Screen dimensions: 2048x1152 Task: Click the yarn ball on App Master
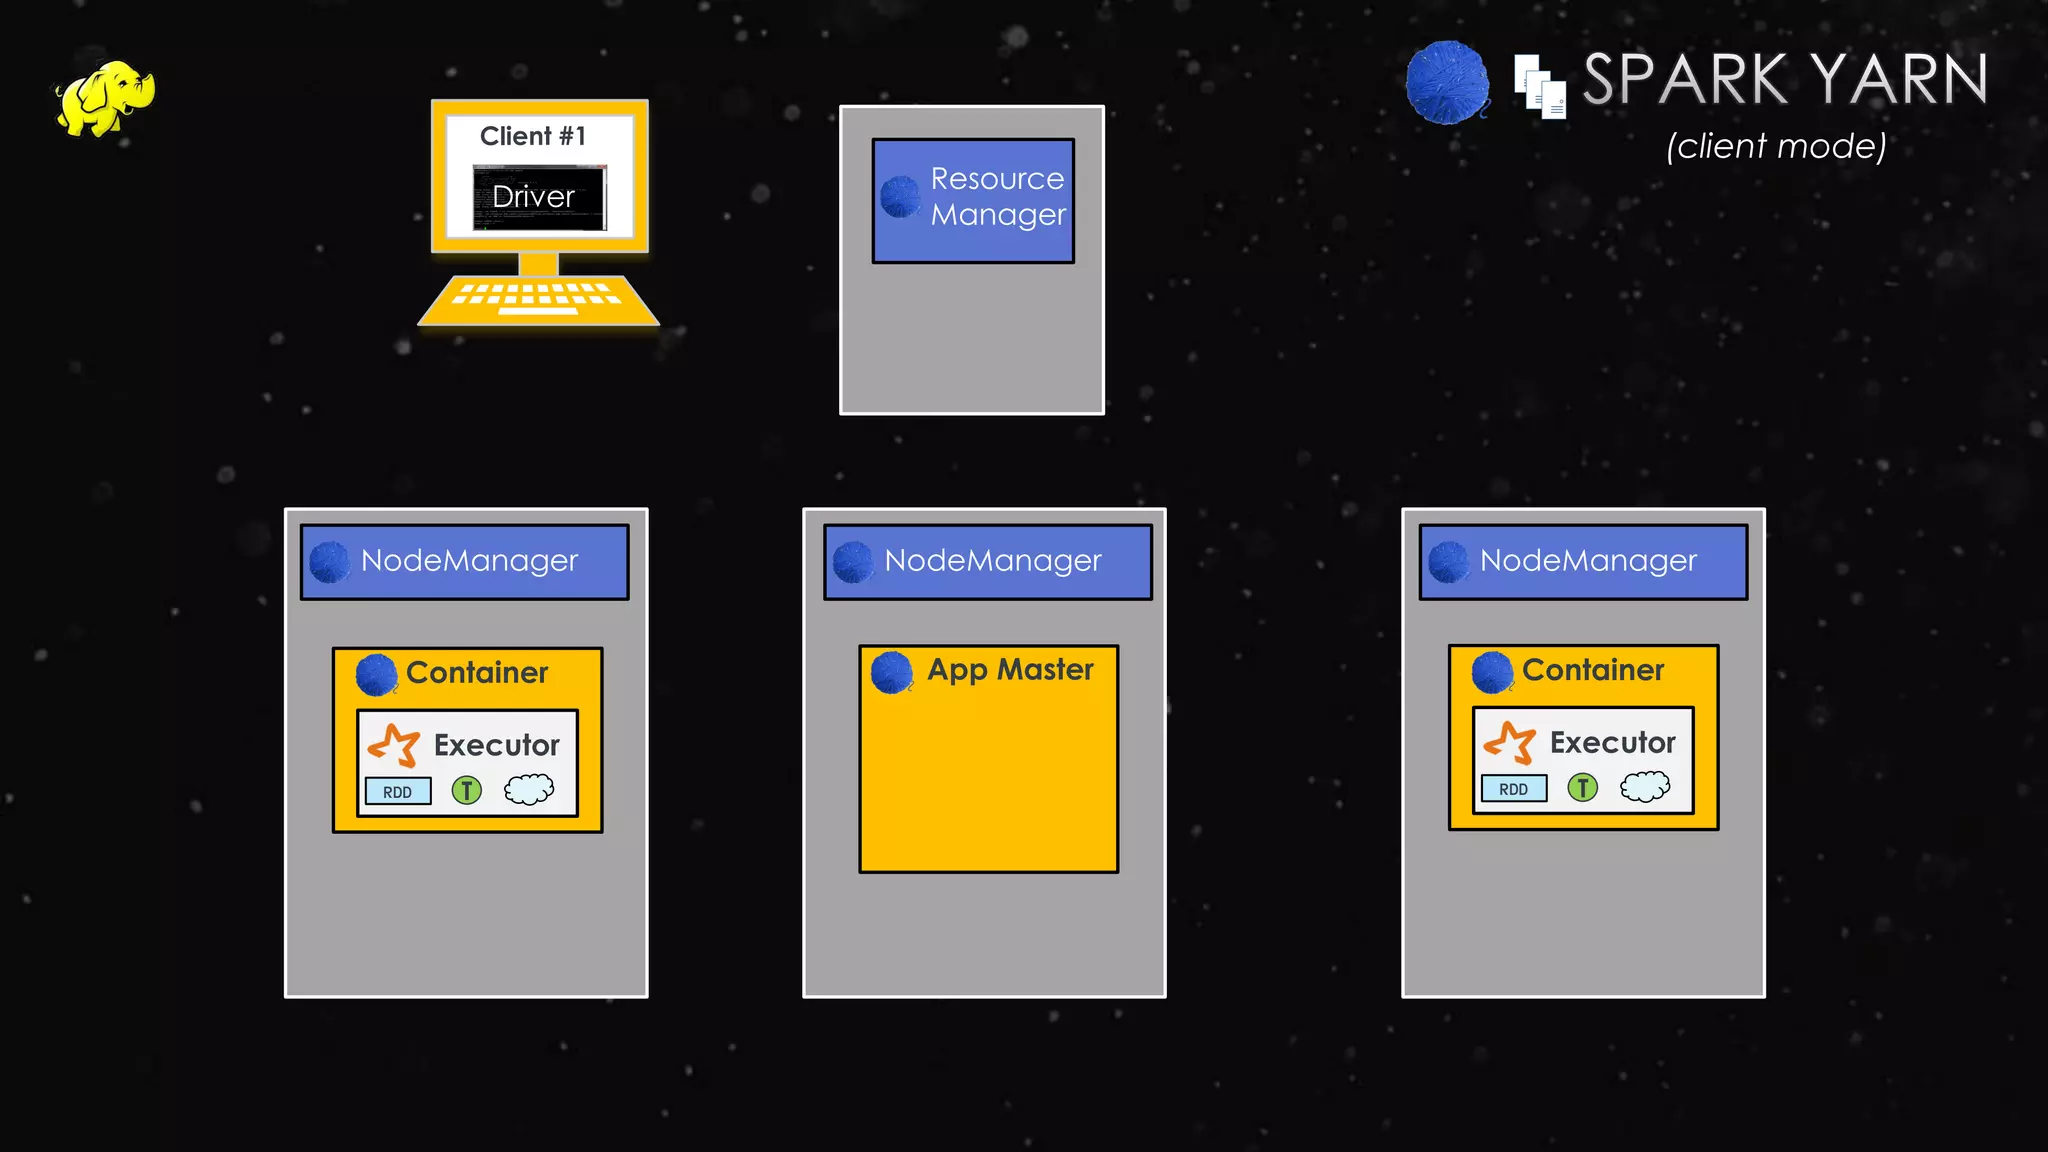pos(891,672)
